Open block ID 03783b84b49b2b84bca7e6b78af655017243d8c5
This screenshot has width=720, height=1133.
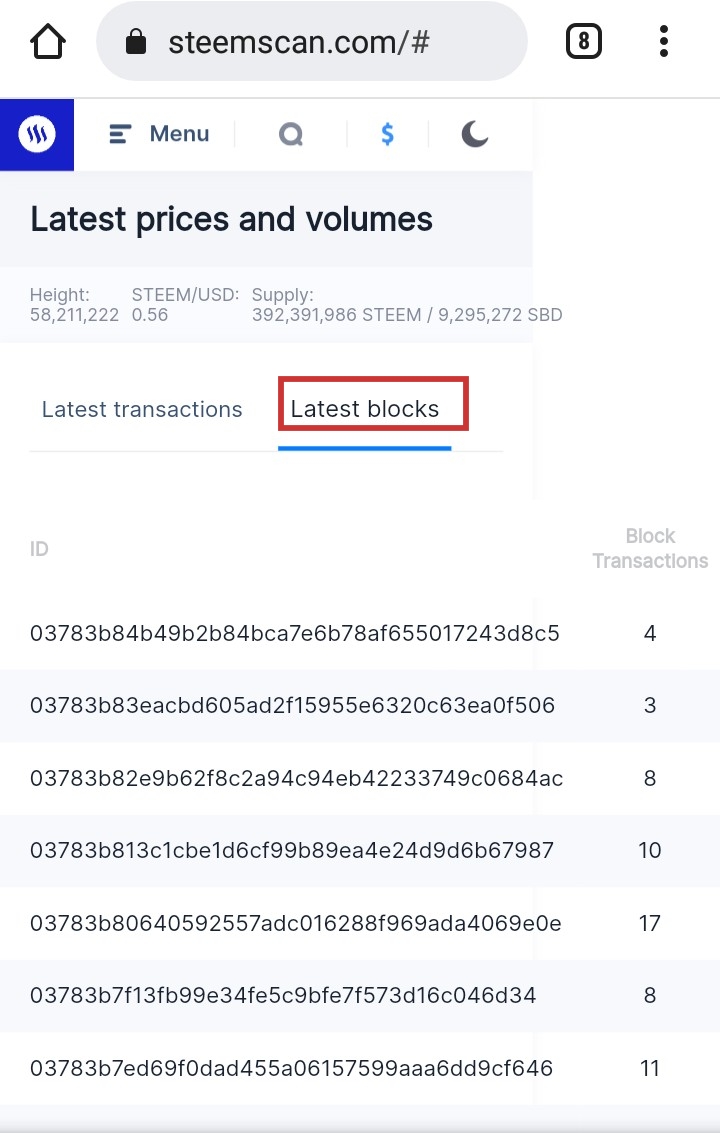tap(294, 633)
